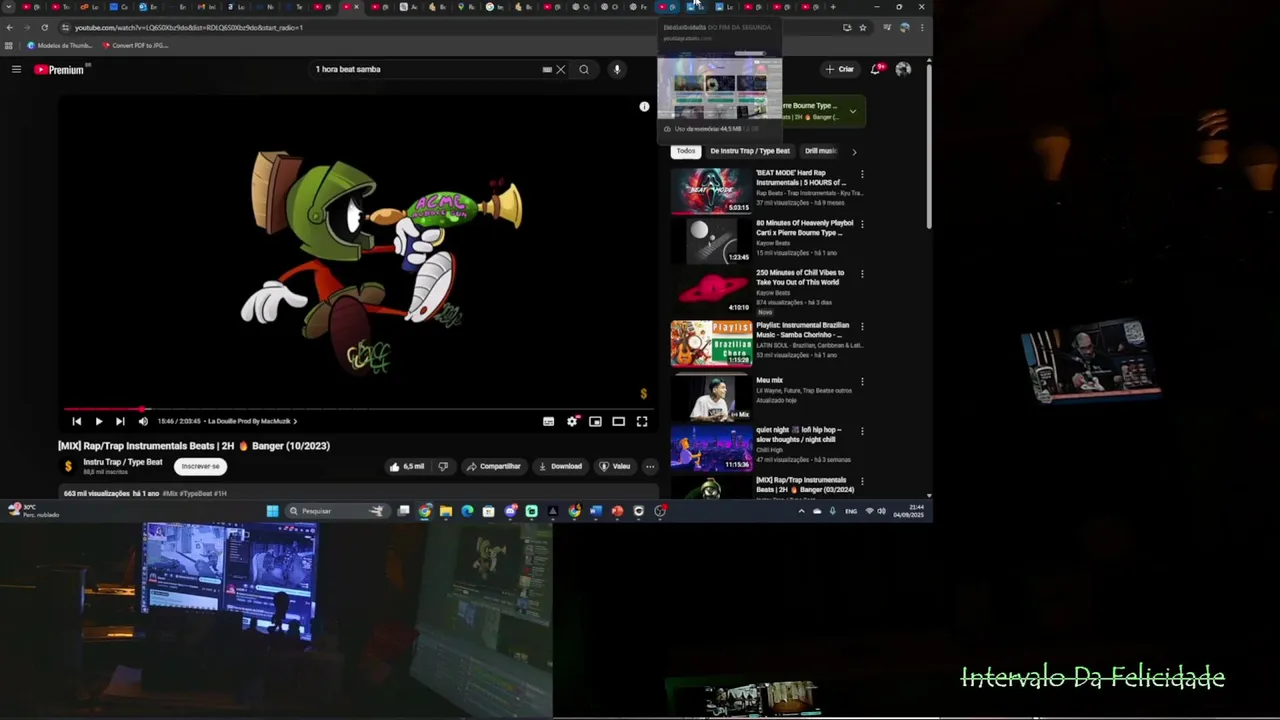Open a new browser tab
1280x720 pixels.
click(x=833, y=7)
